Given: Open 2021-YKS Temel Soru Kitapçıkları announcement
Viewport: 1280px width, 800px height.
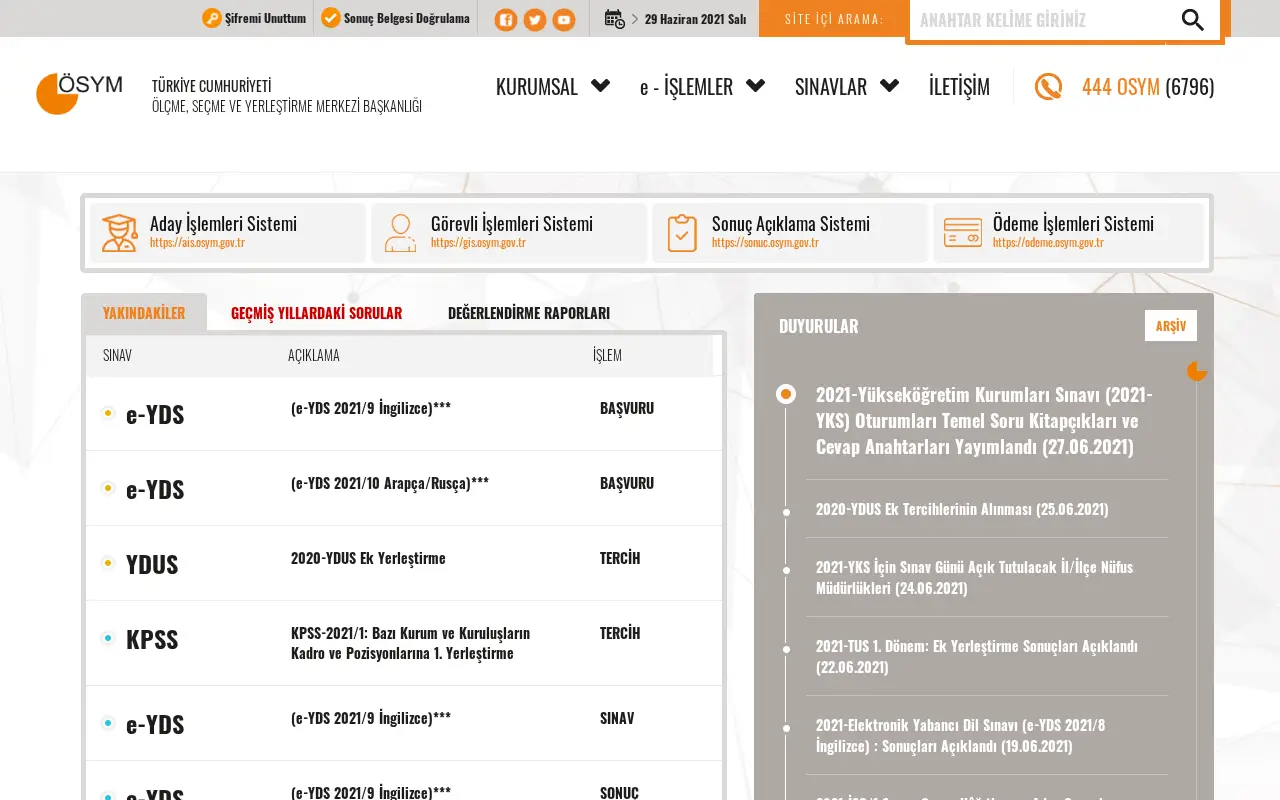Looking at the screenshot, I should (x=984, y=420).
